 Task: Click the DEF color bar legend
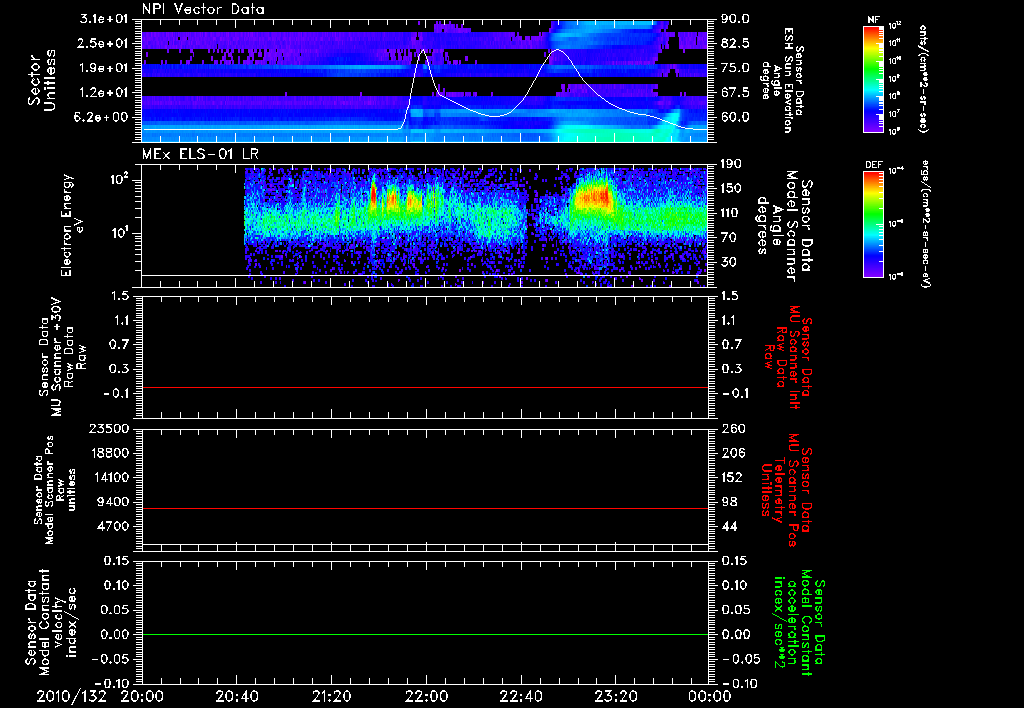(874, 224)
